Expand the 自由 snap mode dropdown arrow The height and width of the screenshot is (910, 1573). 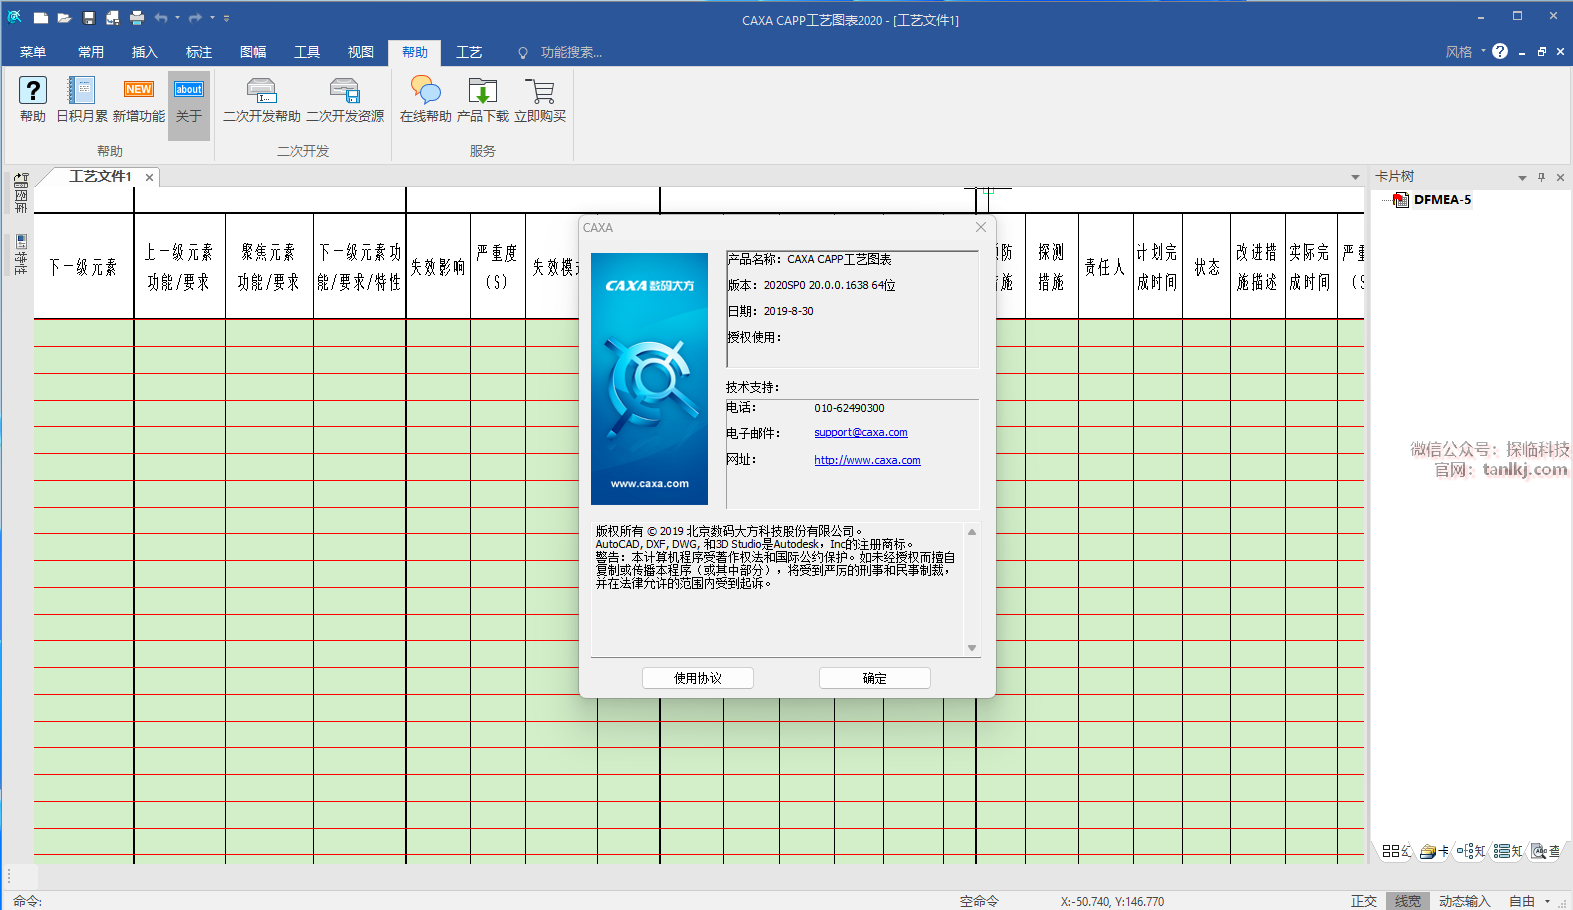coord(1547,901)
